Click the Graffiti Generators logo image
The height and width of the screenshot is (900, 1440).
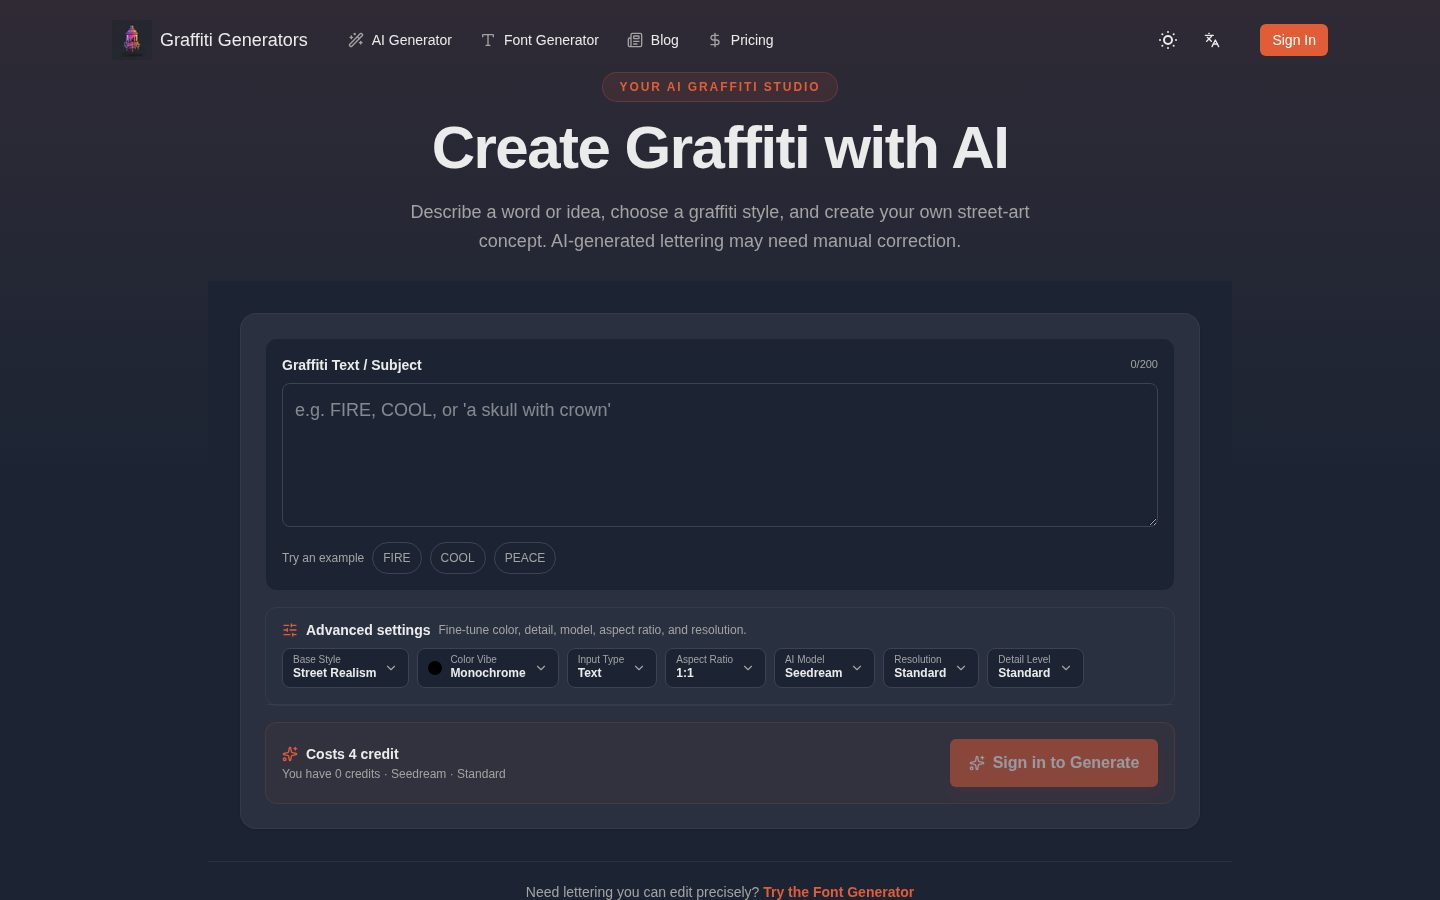pos(131,40)
